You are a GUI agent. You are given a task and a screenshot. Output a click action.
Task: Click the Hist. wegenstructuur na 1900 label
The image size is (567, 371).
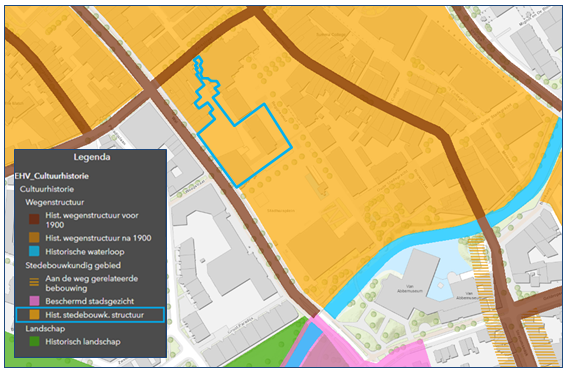[98, 238]
